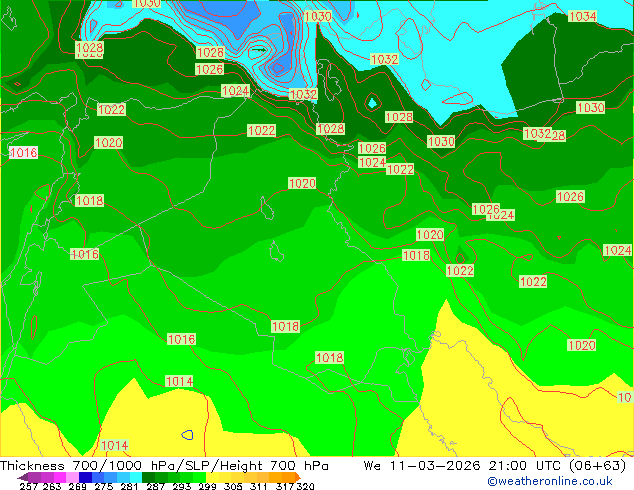
Task: Click the 299 legend value
Action: (x=207, y=486)
